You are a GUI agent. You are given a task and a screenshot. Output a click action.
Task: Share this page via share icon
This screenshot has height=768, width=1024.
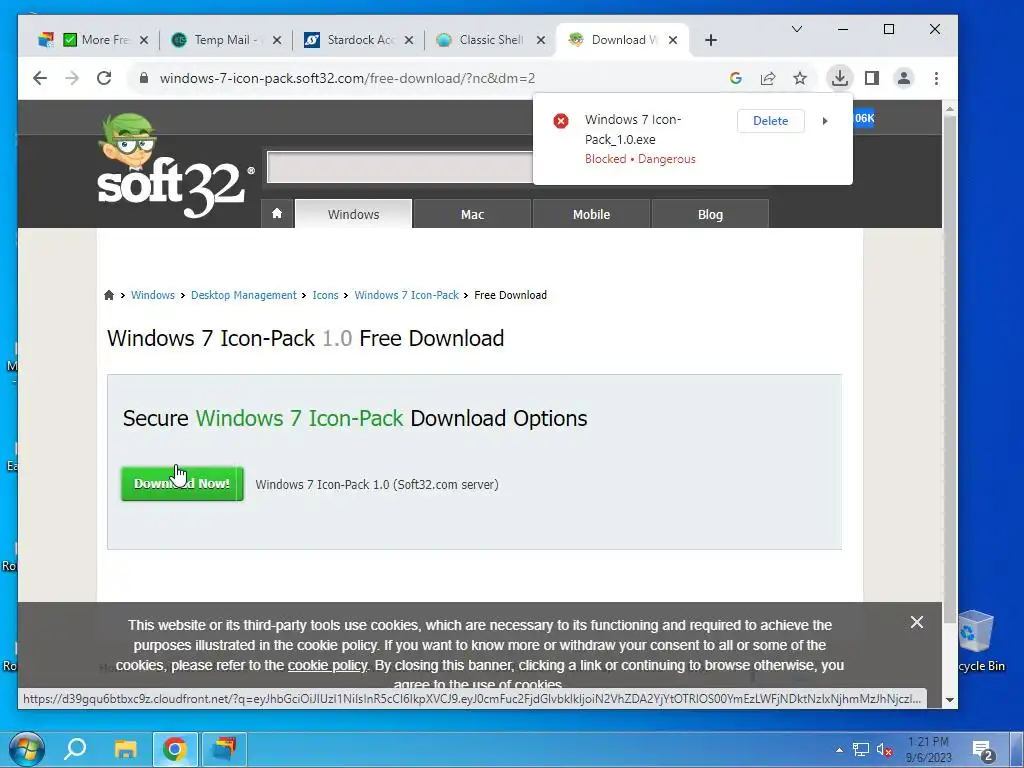tap(768, 78)
